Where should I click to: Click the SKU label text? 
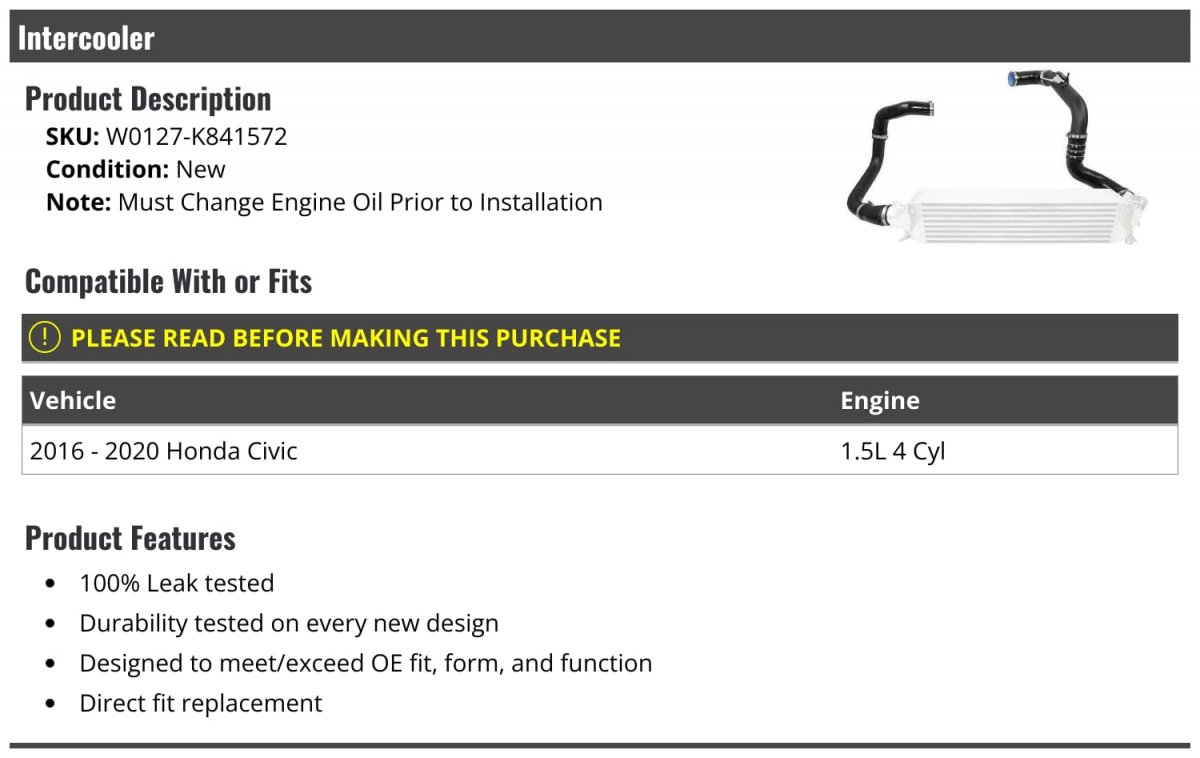pos(72,136)
